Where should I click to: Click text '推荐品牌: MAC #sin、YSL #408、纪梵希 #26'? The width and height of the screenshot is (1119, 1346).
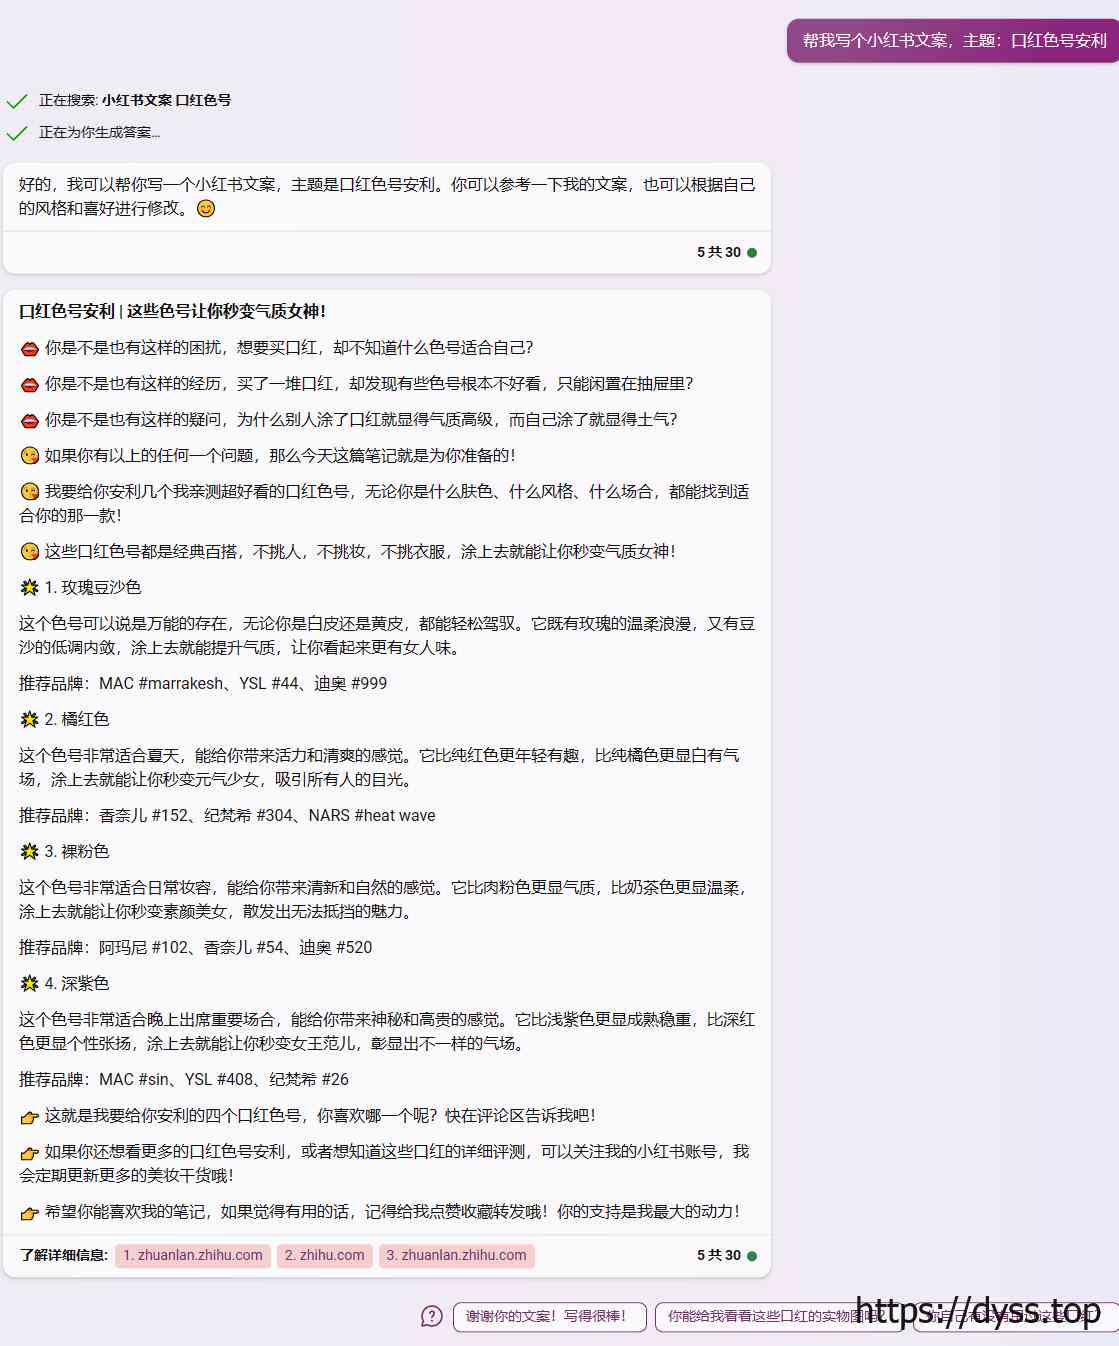184,1079
